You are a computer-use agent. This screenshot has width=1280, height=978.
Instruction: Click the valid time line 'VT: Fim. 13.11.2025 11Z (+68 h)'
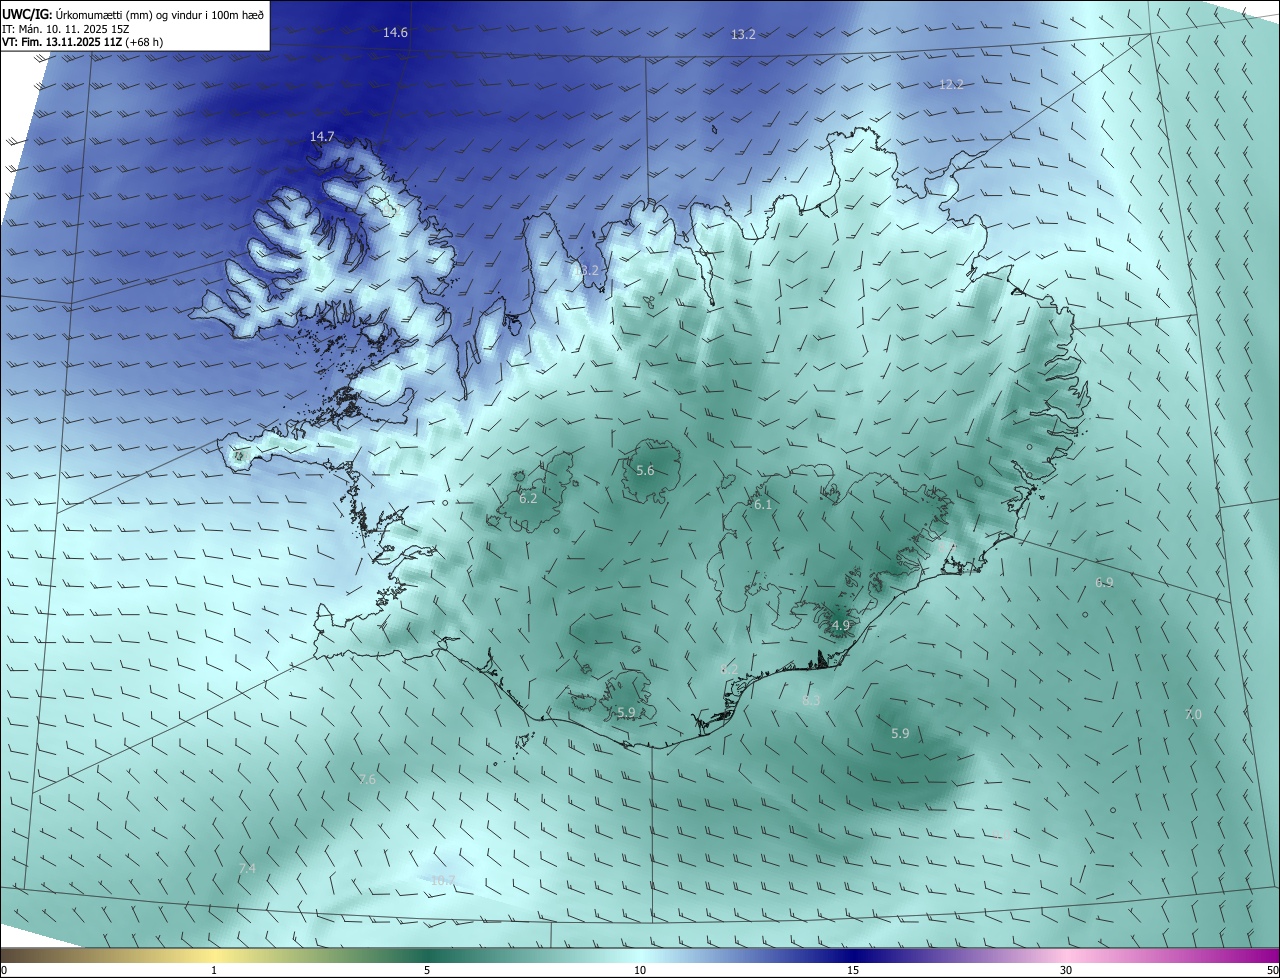[82, 43]
